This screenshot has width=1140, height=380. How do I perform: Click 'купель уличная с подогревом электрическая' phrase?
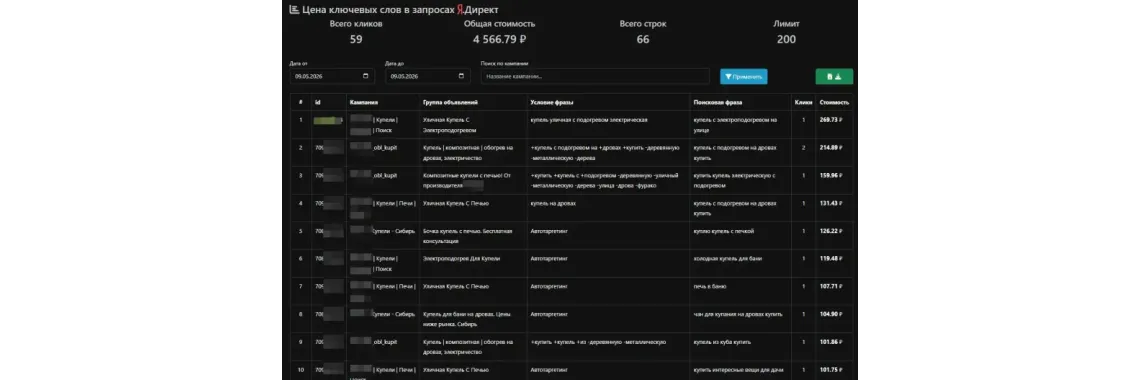coord(589,120)
